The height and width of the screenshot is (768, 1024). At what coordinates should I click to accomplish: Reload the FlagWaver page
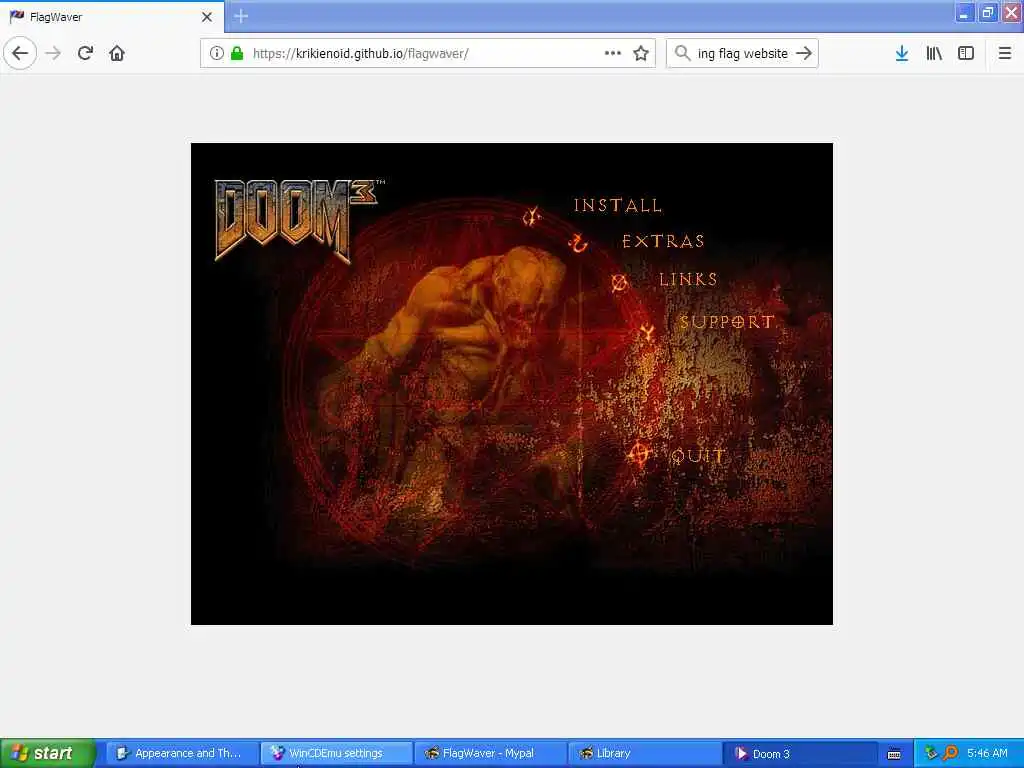click(x=85, y=53)
